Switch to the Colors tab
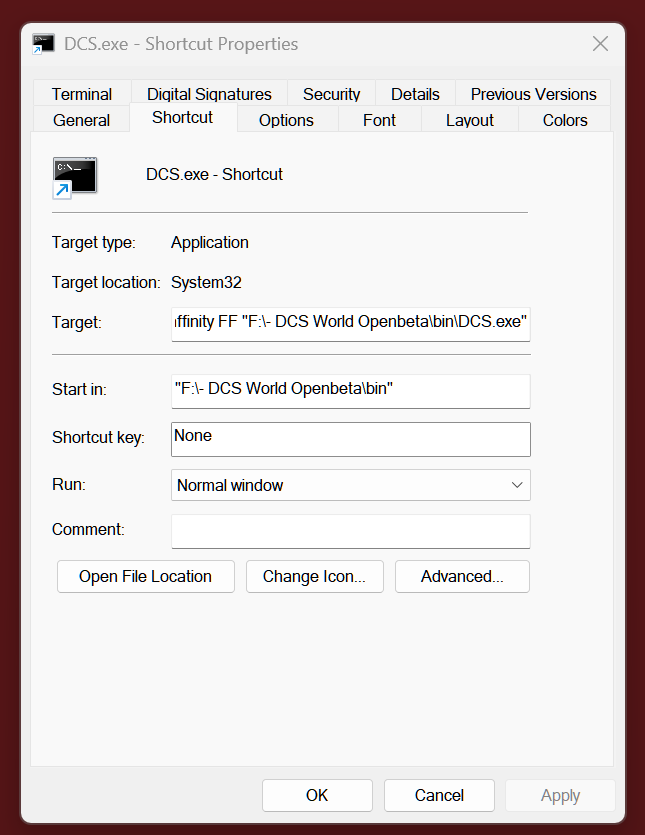The width and height of the screenshot is (645, 835). [565, 120]
